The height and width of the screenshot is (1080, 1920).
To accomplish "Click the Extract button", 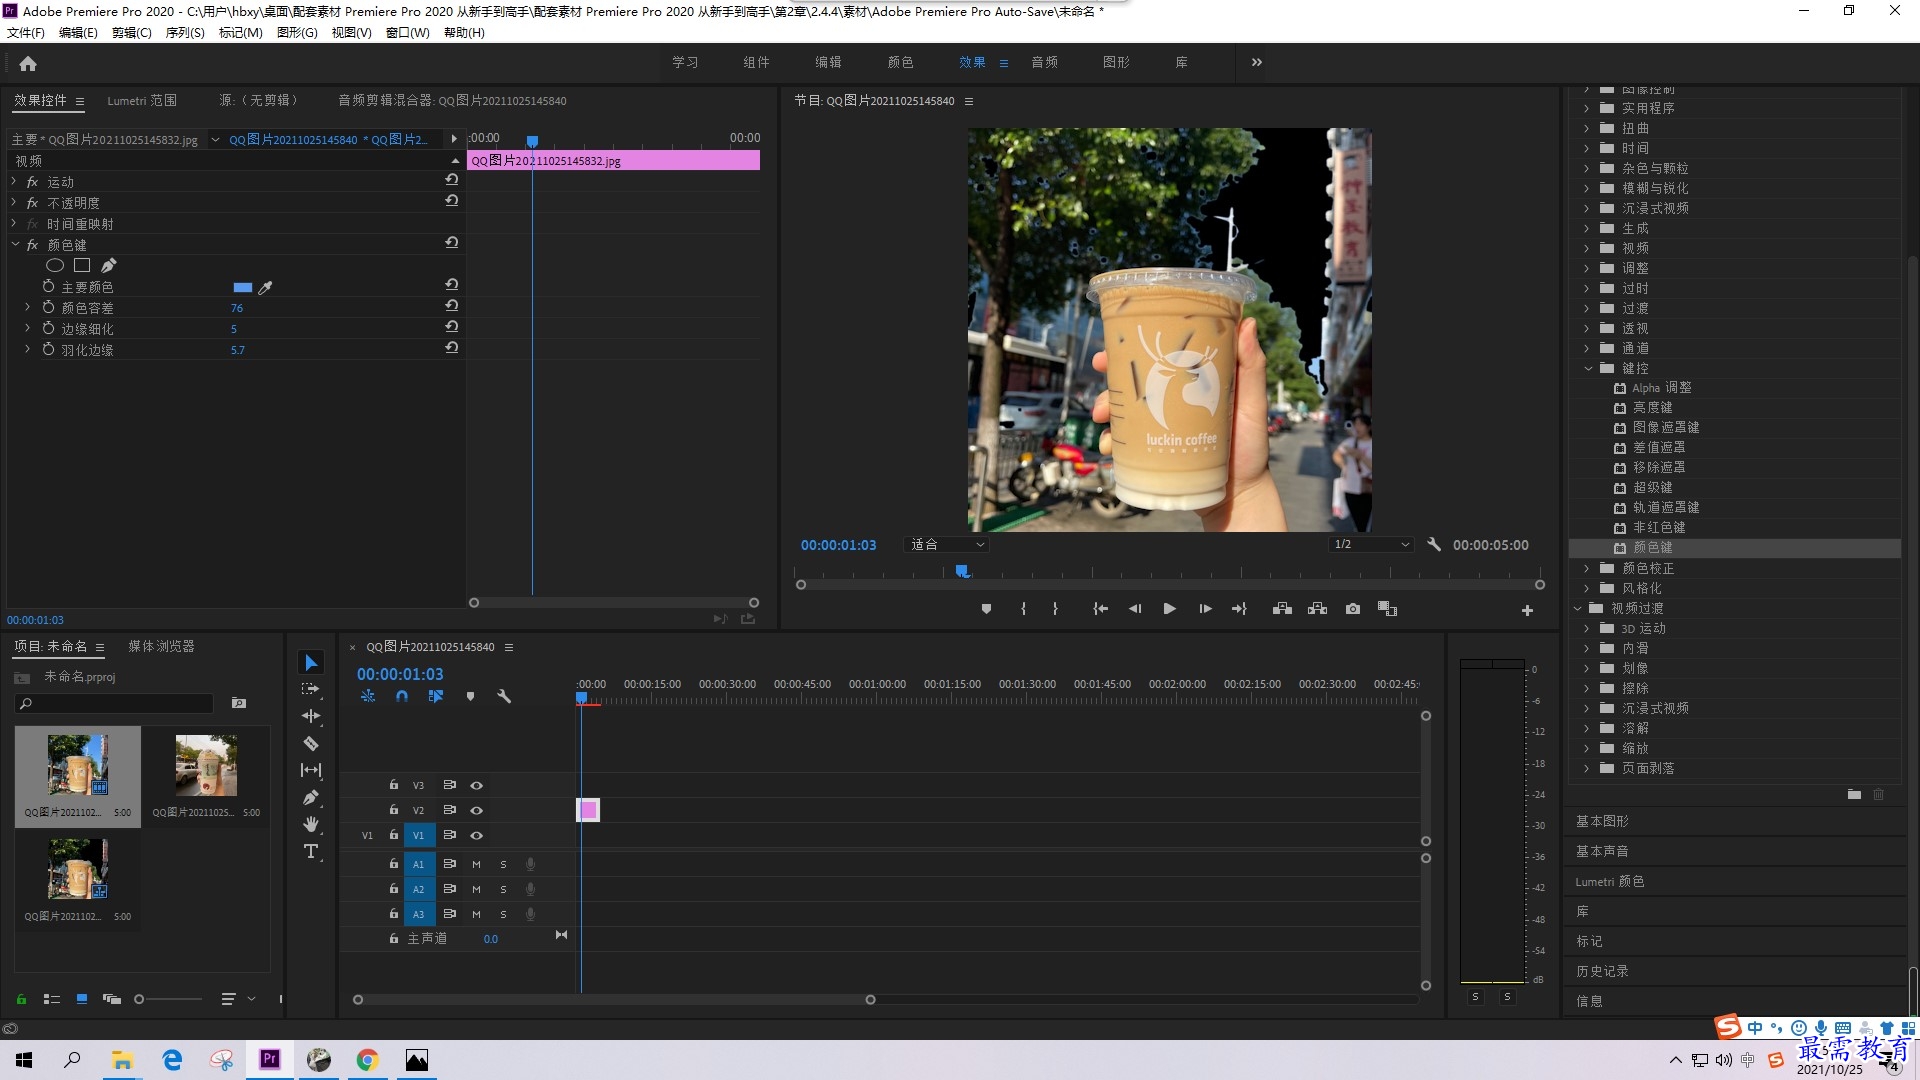I will click(x=1317, y=608).
